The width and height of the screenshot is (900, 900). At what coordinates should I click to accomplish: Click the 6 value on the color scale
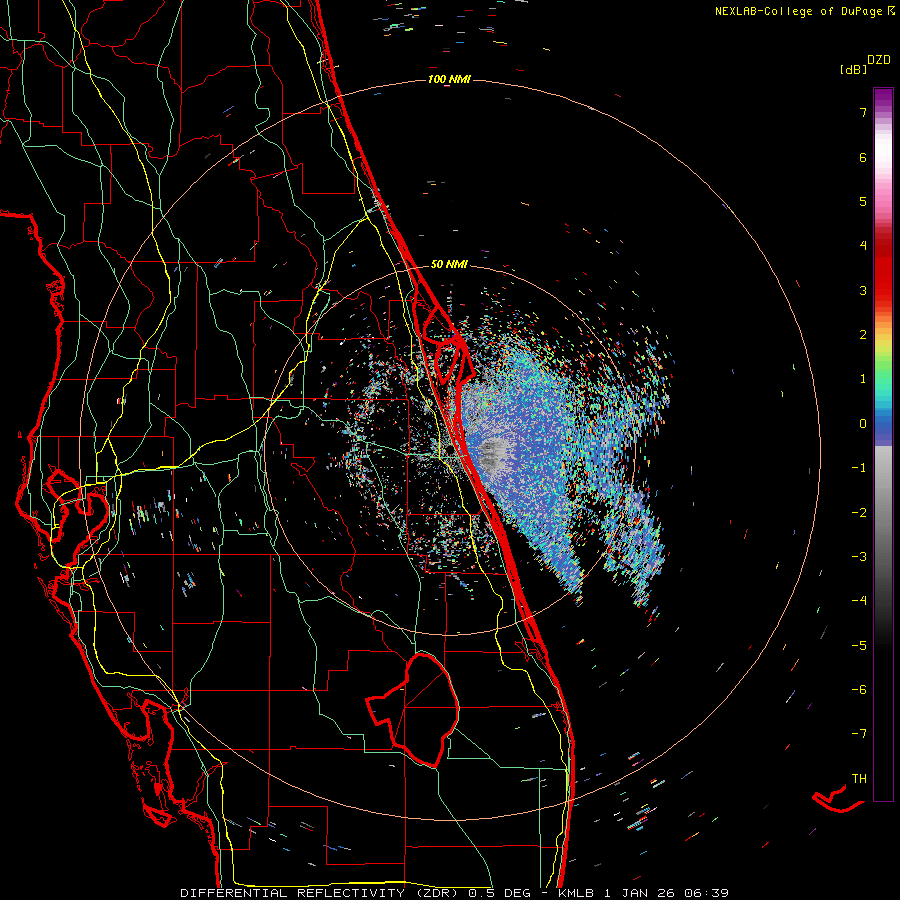point(863,157)
